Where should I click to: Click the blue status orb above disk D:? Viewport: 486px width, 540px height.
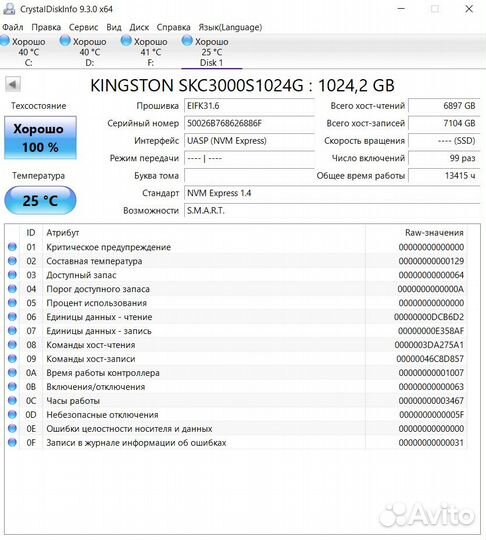[65, 41]
